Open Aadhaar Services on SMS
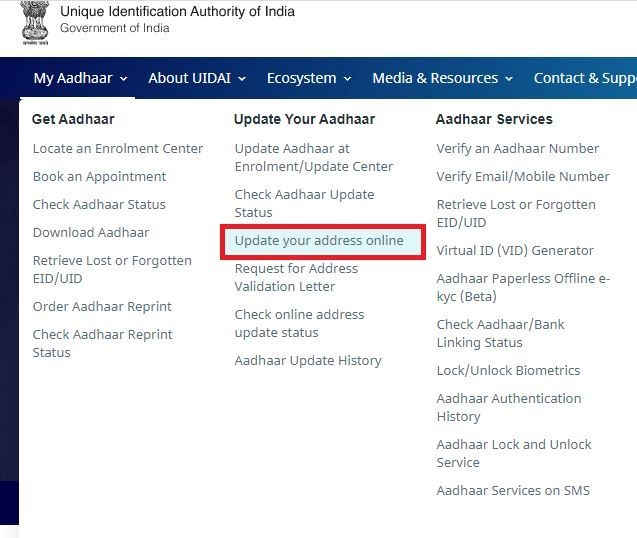Image resolution: width=637 pixels, height=538 pixels. [x=513, y=491]
